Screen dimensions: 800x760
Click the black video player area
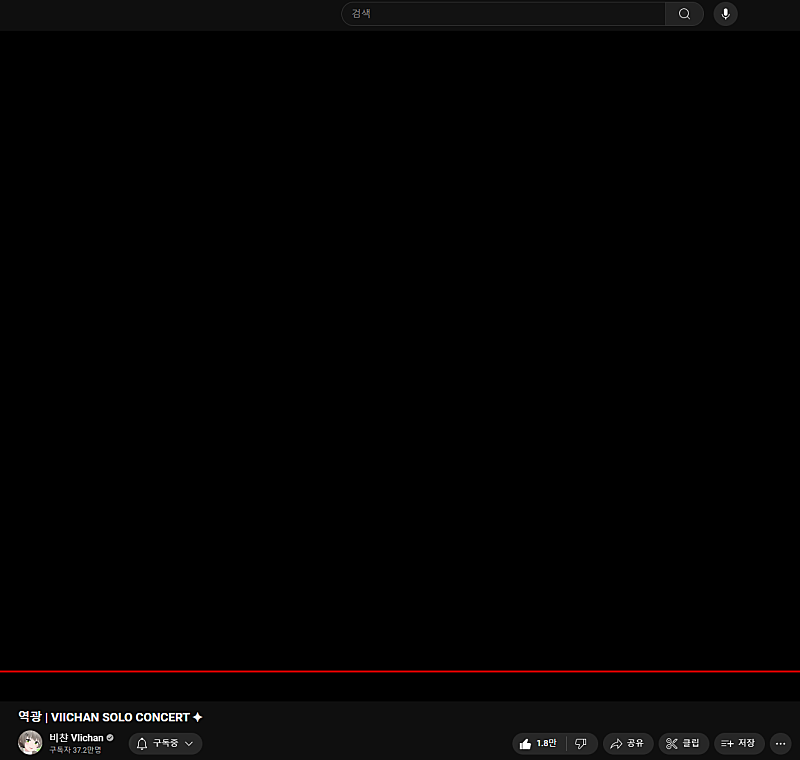pyautogui.click(x=400, y=350)
